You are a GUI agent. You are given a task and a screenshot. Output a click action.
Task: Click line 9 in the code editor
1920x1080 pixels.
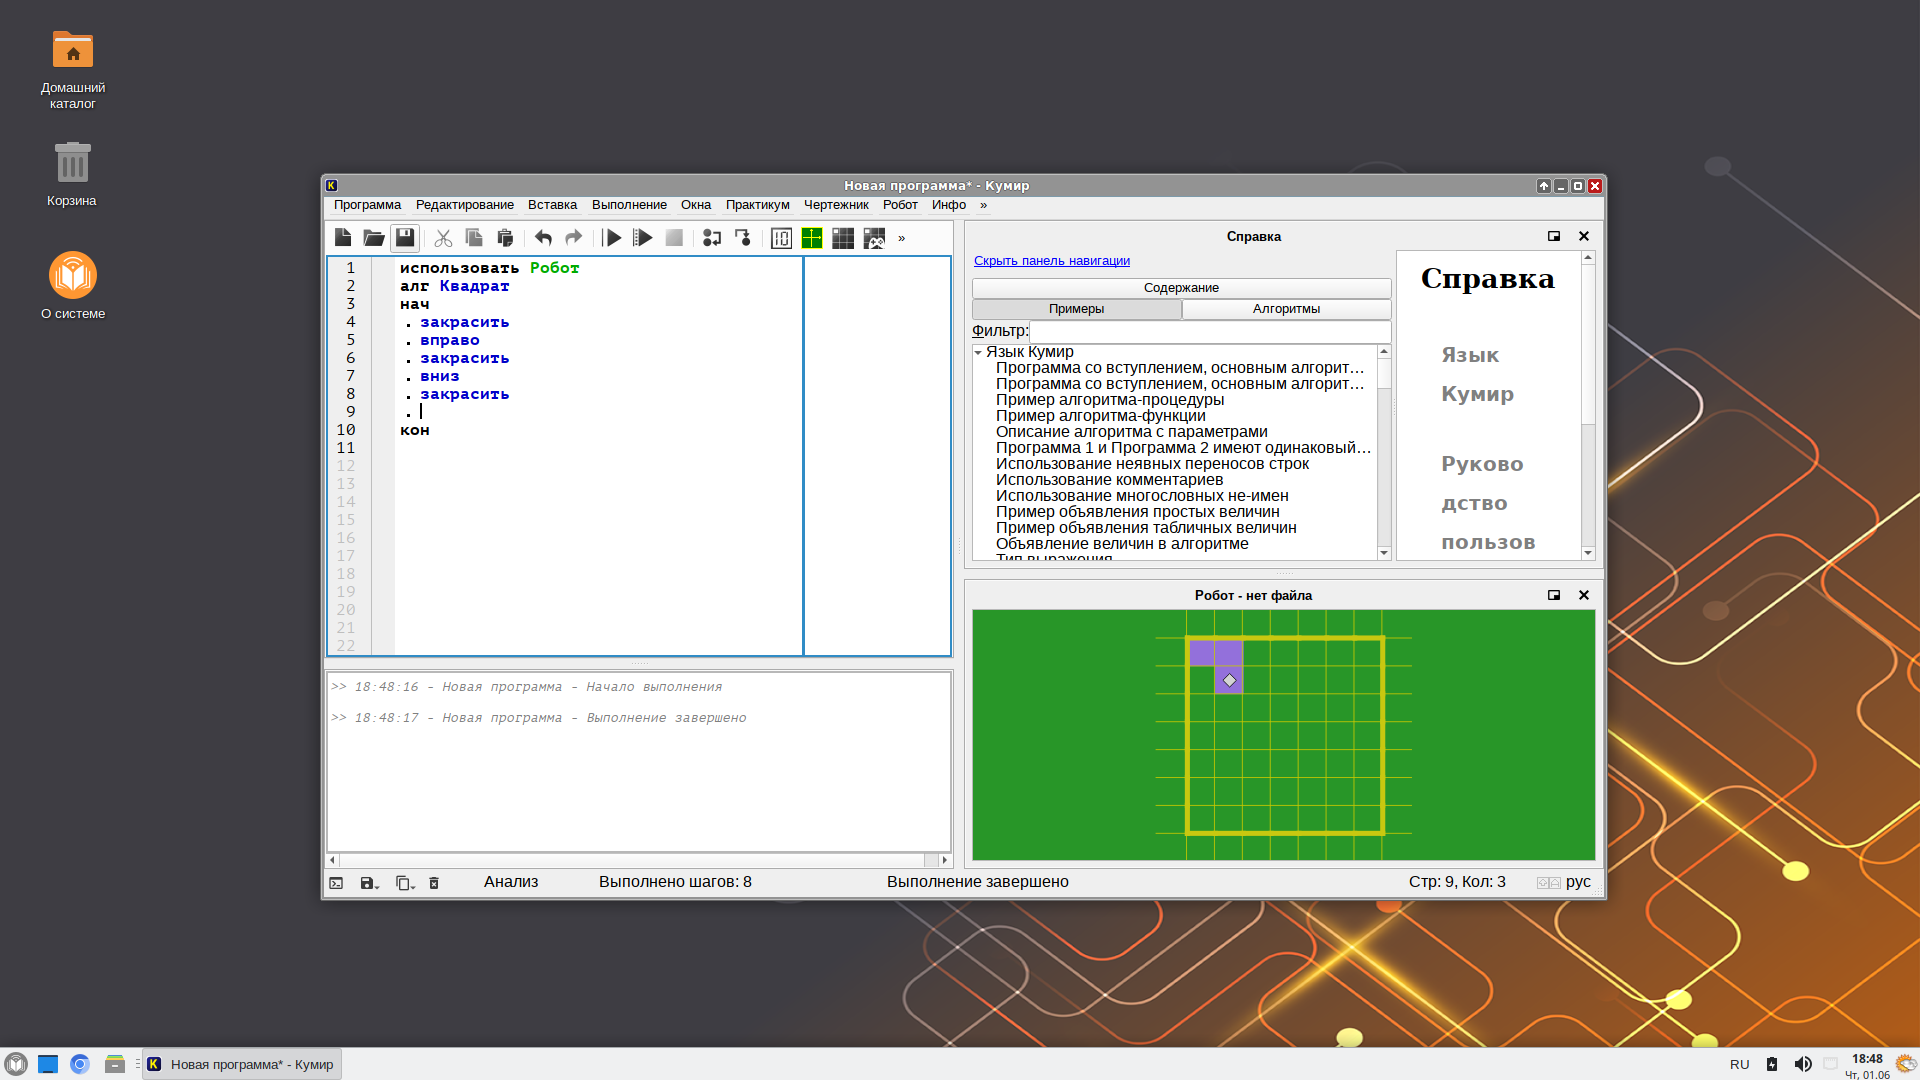click(598, 412)
